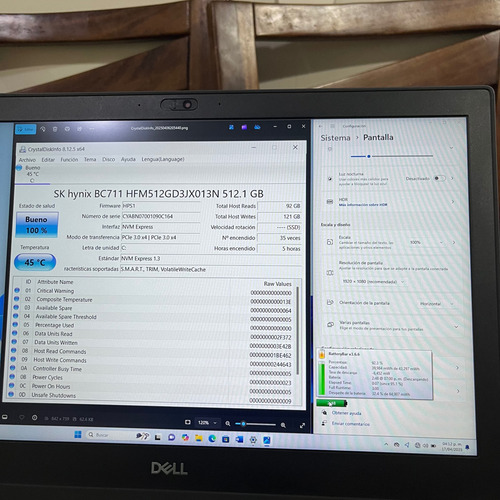Open Settings gear from the taskbar
This screenshot has width=500, height=500.
point(253,440)
